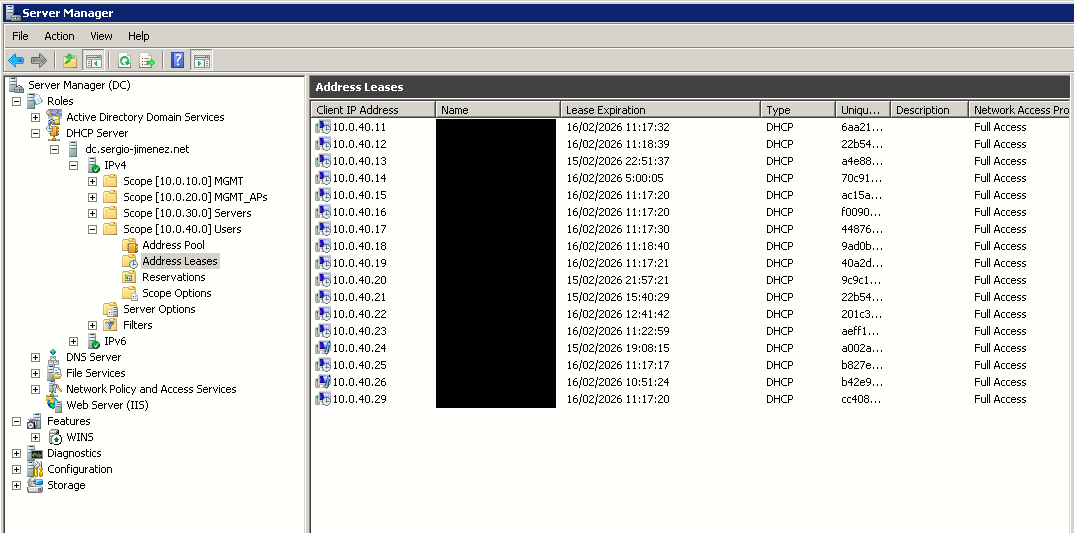The image size is (1074, 533).
Task: Click the Back arrow toolbar icon
Action: click(16, 61)
